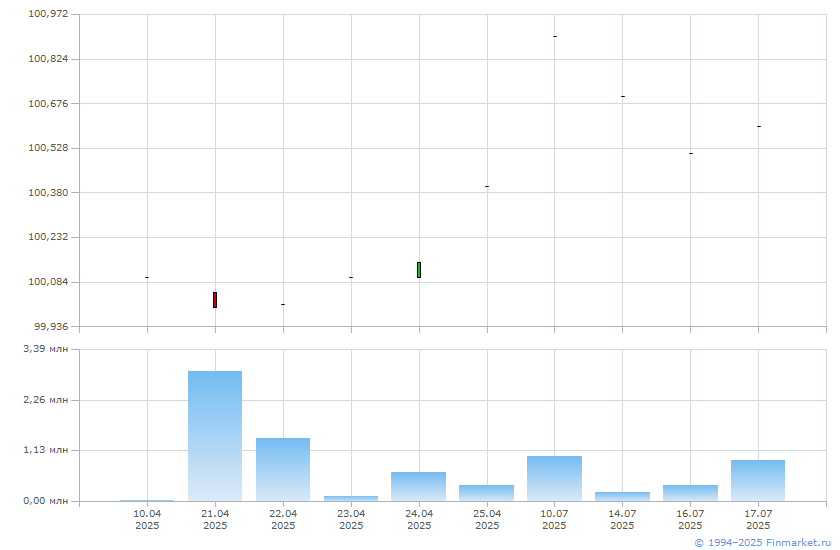This screenshot has width=840, height=550.
Task: Click the volume bar for 17.07 2025
Action: [758, 480]
